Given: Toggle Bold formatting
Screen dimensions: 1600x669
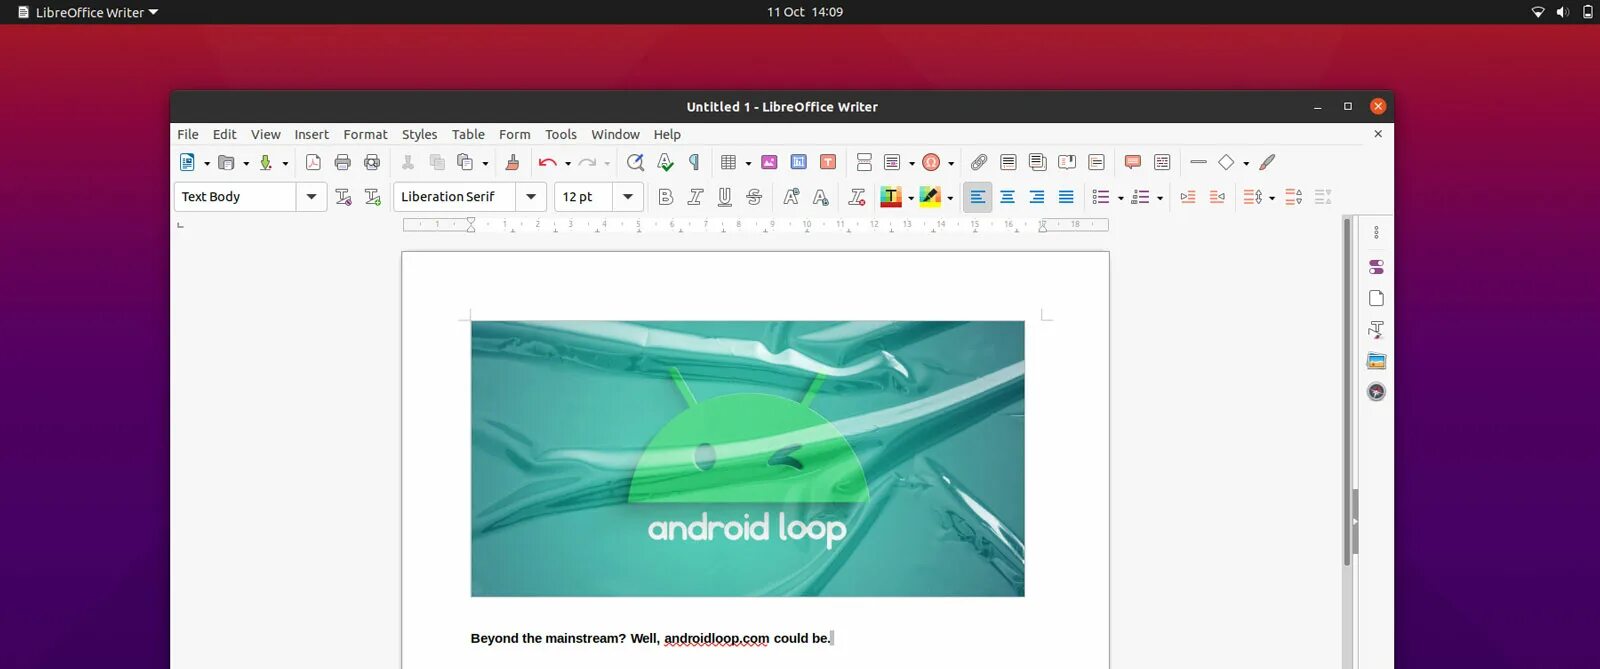Looking at the screenshot, I should 666,197.
